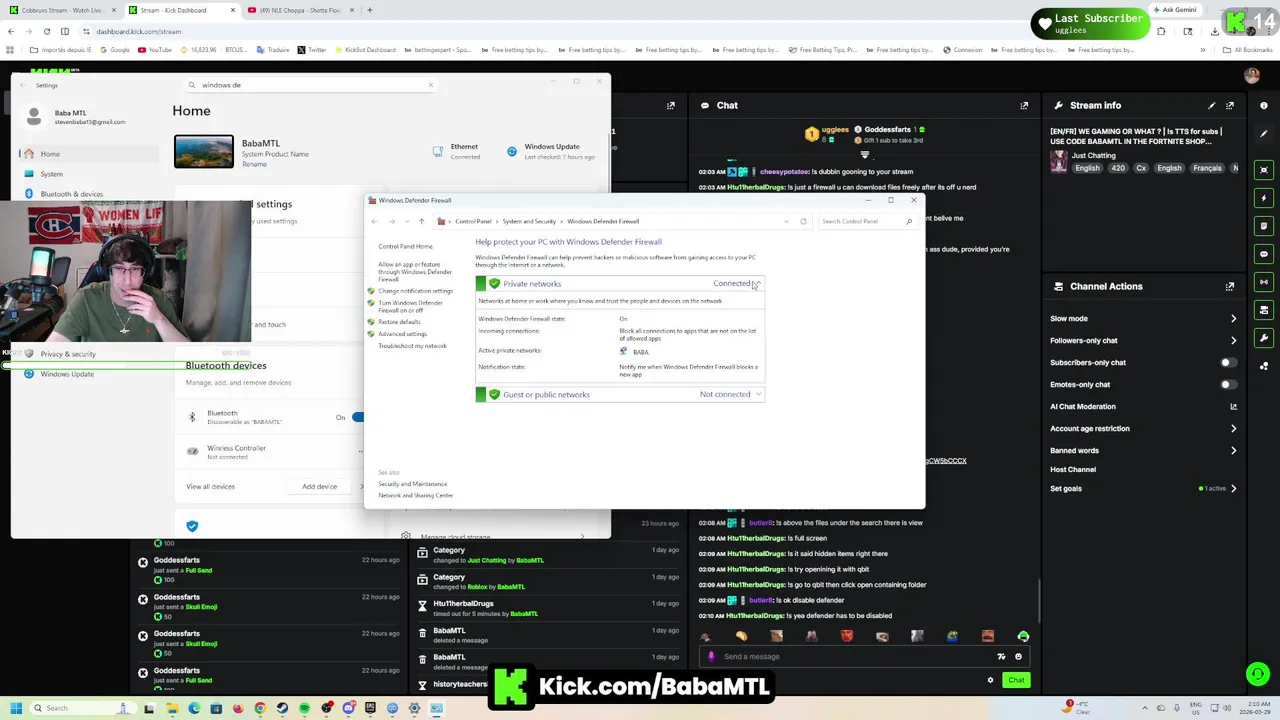Click the Ethernet status icon in Settings

tap(438, 151)
